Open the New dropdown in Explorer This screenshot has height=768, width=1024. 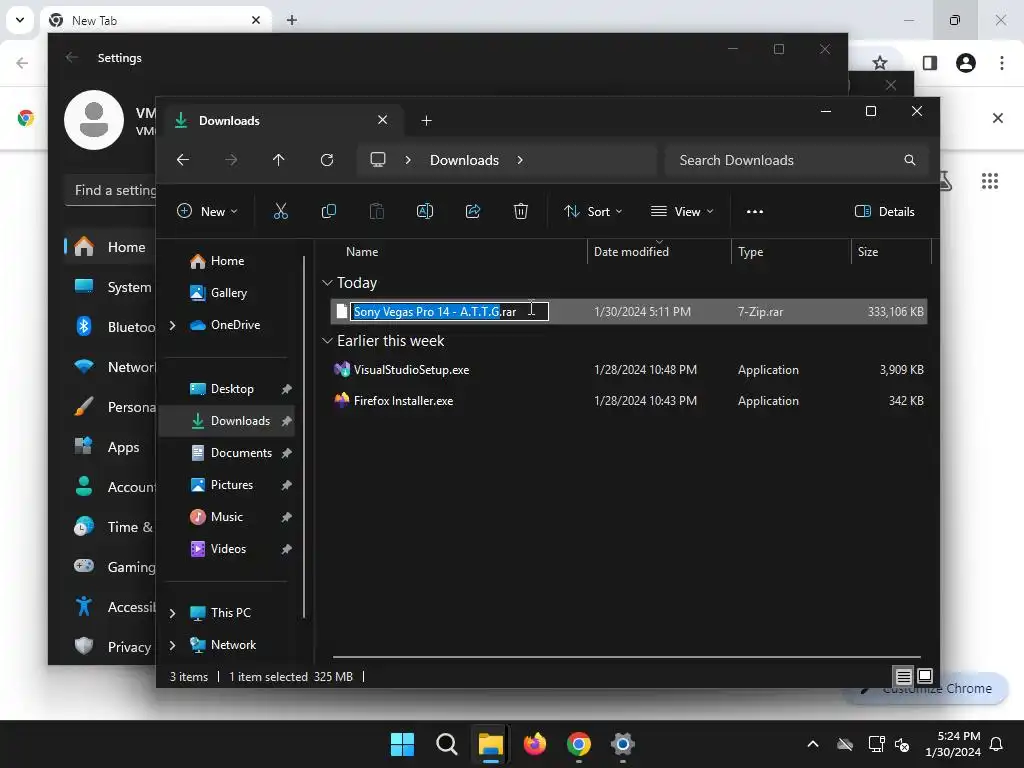click(x=207, y=211)
